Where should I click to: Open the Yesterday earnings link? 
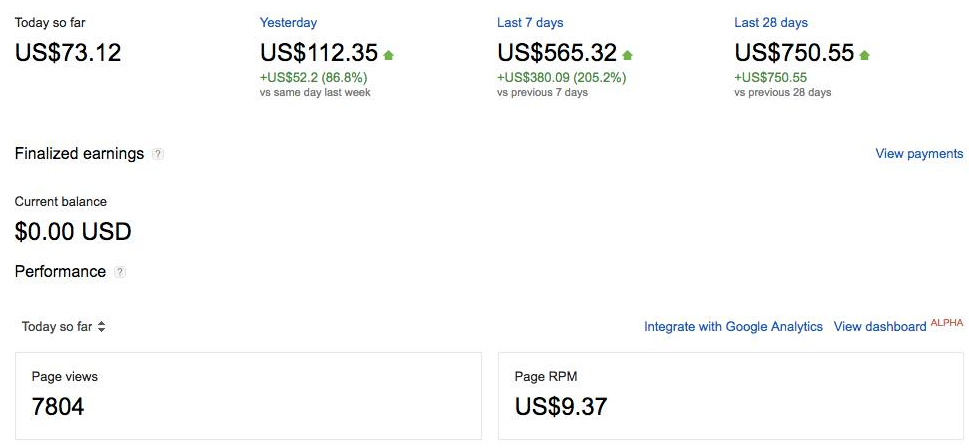pyautogui.click(x=288, y=23)
